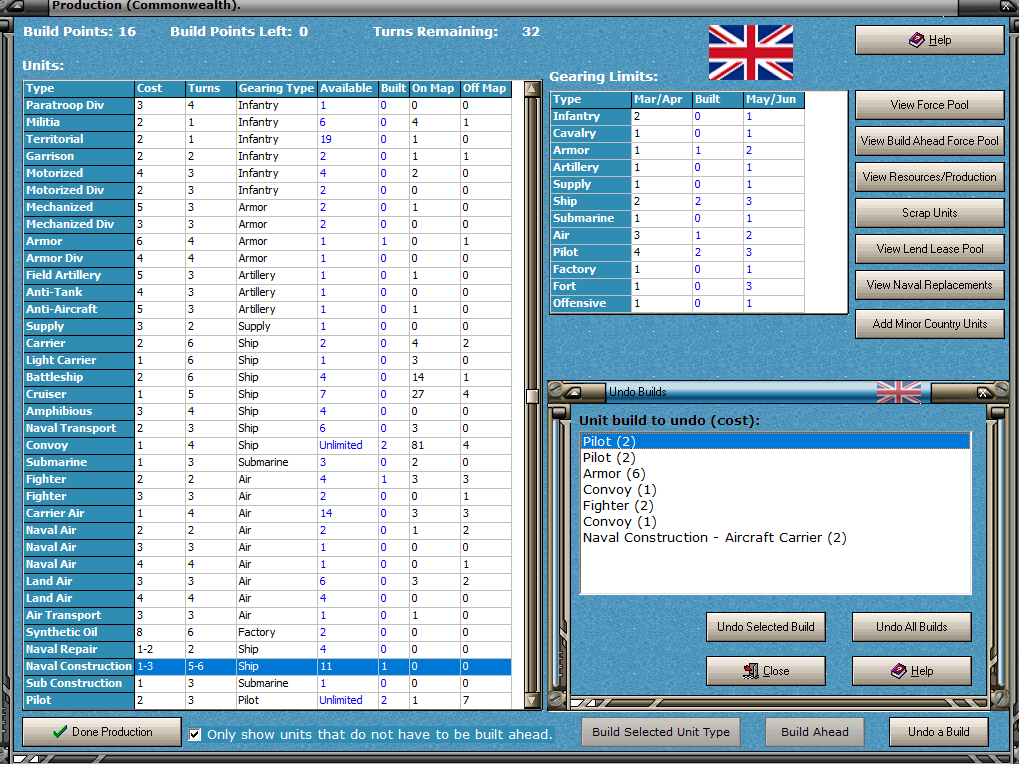Click the Cavalry row in Gearing Limits
Viewport: 1019px width, 764px height.
678,133
